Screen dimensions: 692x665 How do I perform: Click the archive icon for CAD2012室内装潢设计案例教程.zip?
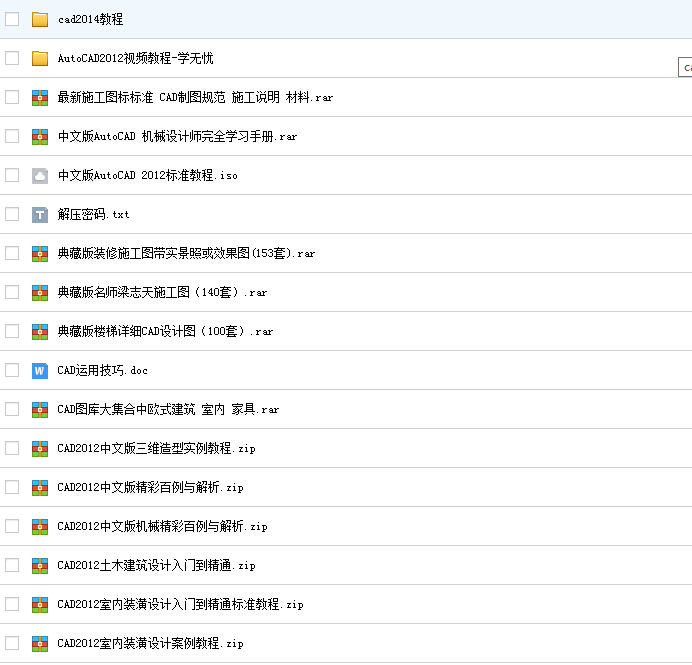click(40, 643)
